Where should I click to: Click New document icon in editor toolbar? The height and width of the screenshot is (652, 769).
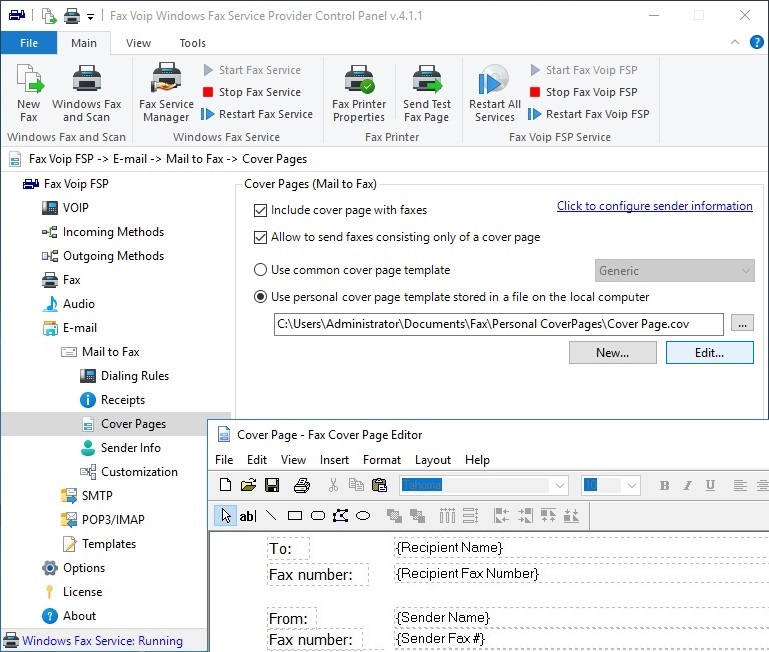coord(225,485)
